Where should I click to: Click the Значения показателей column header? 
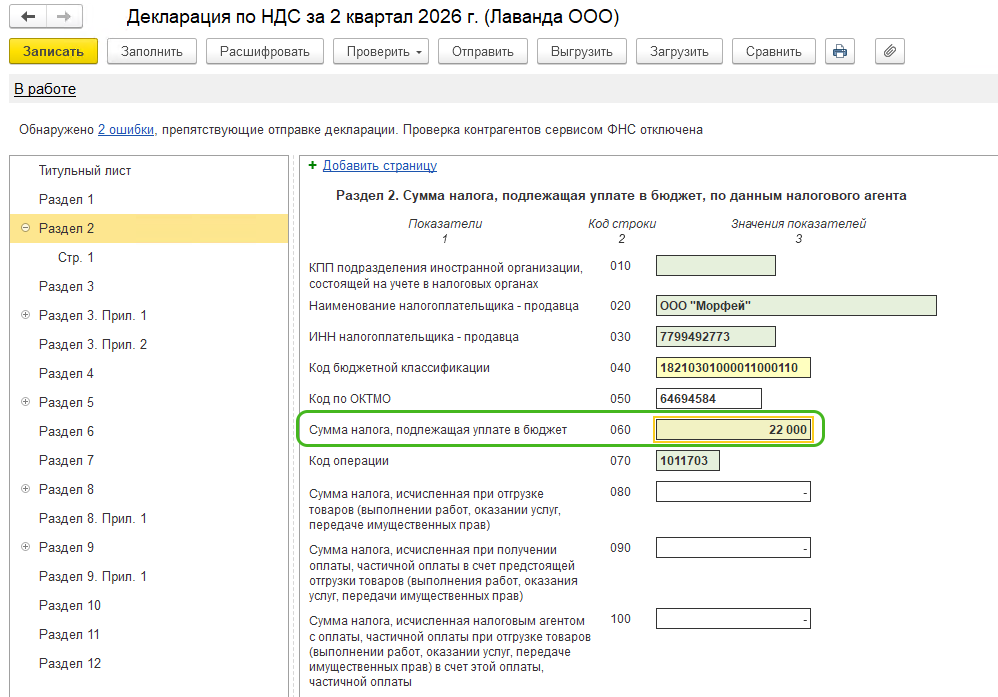tap(798, 224)
